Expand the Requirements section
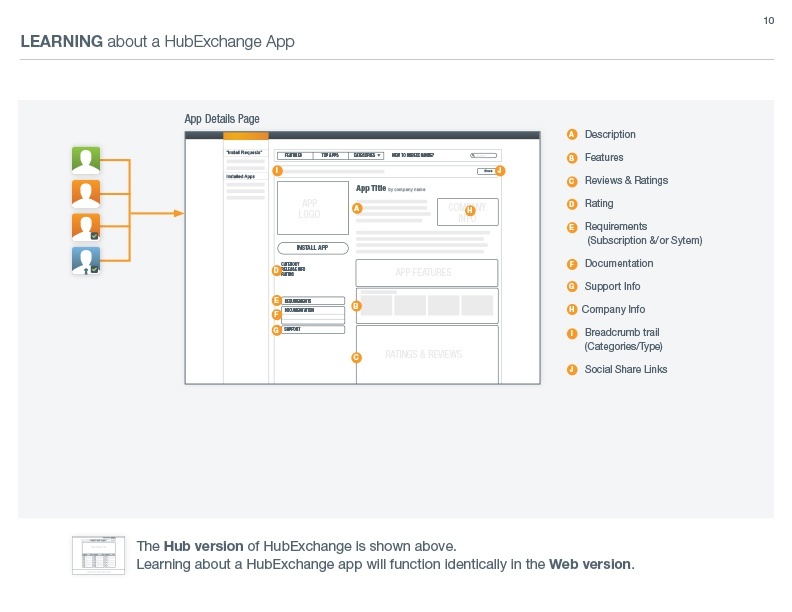Screen dimensions: 792x612 pos(313,300)
